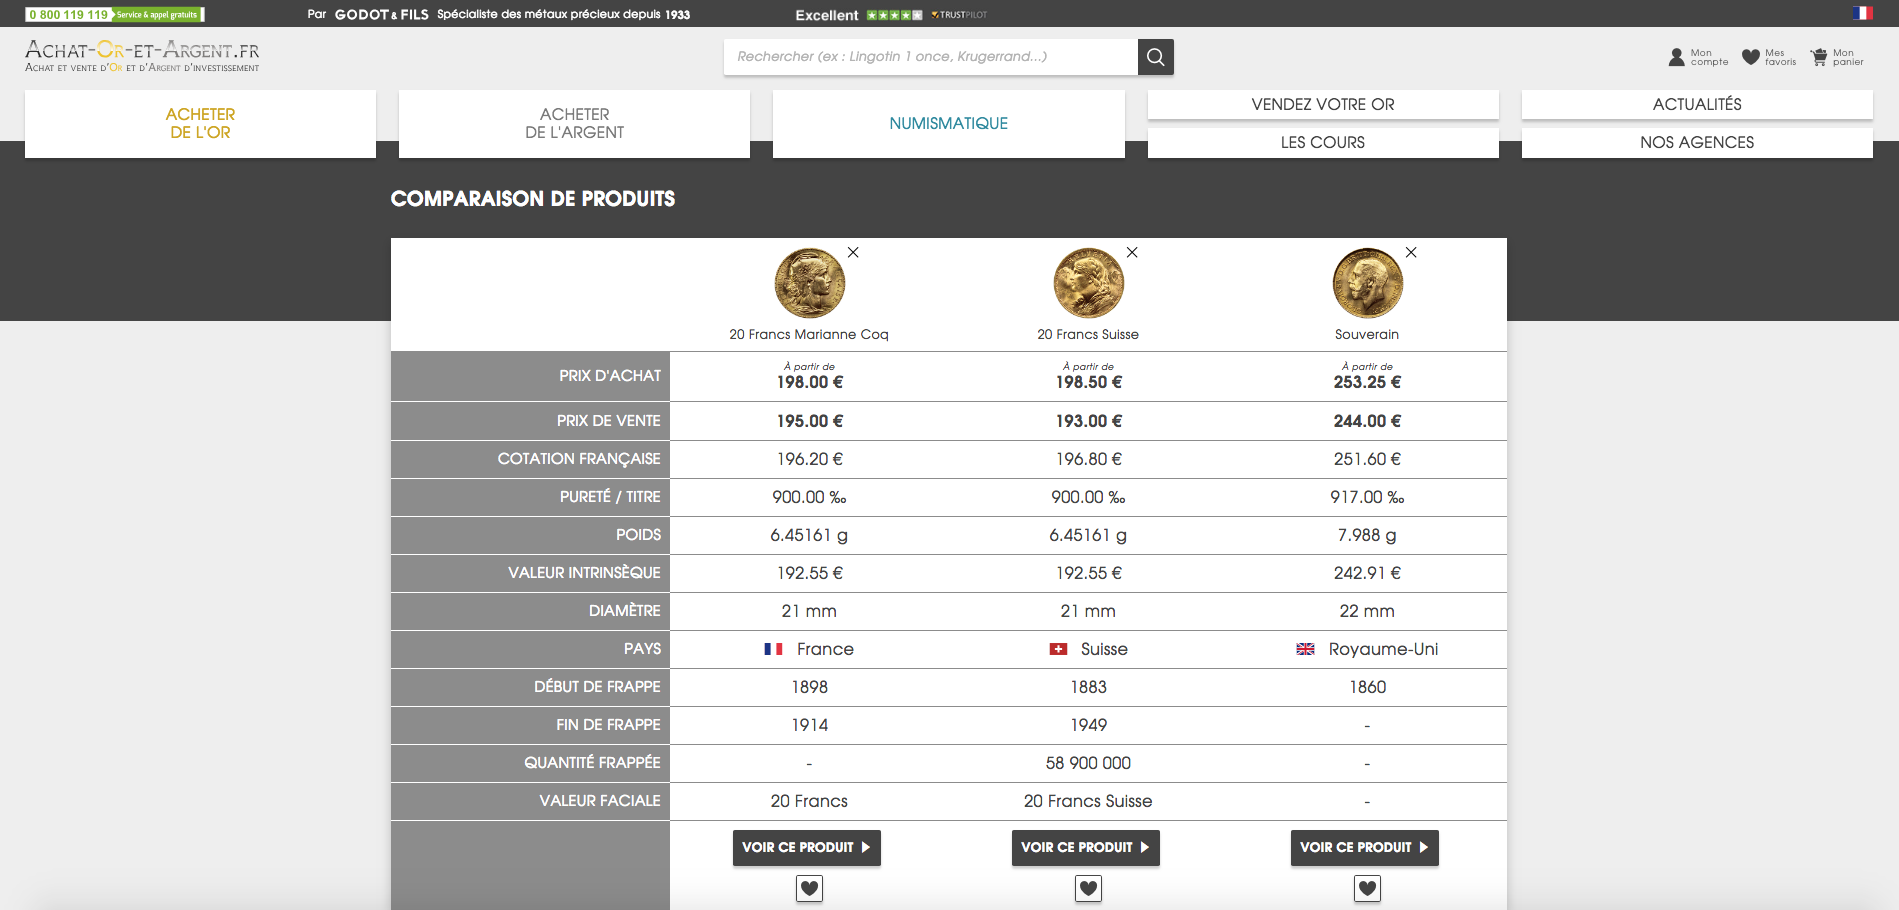Open Mon compte user icon
The height and width of the screenshot is (910, 1899).
pyautogui.click(x=1677, y=57)
